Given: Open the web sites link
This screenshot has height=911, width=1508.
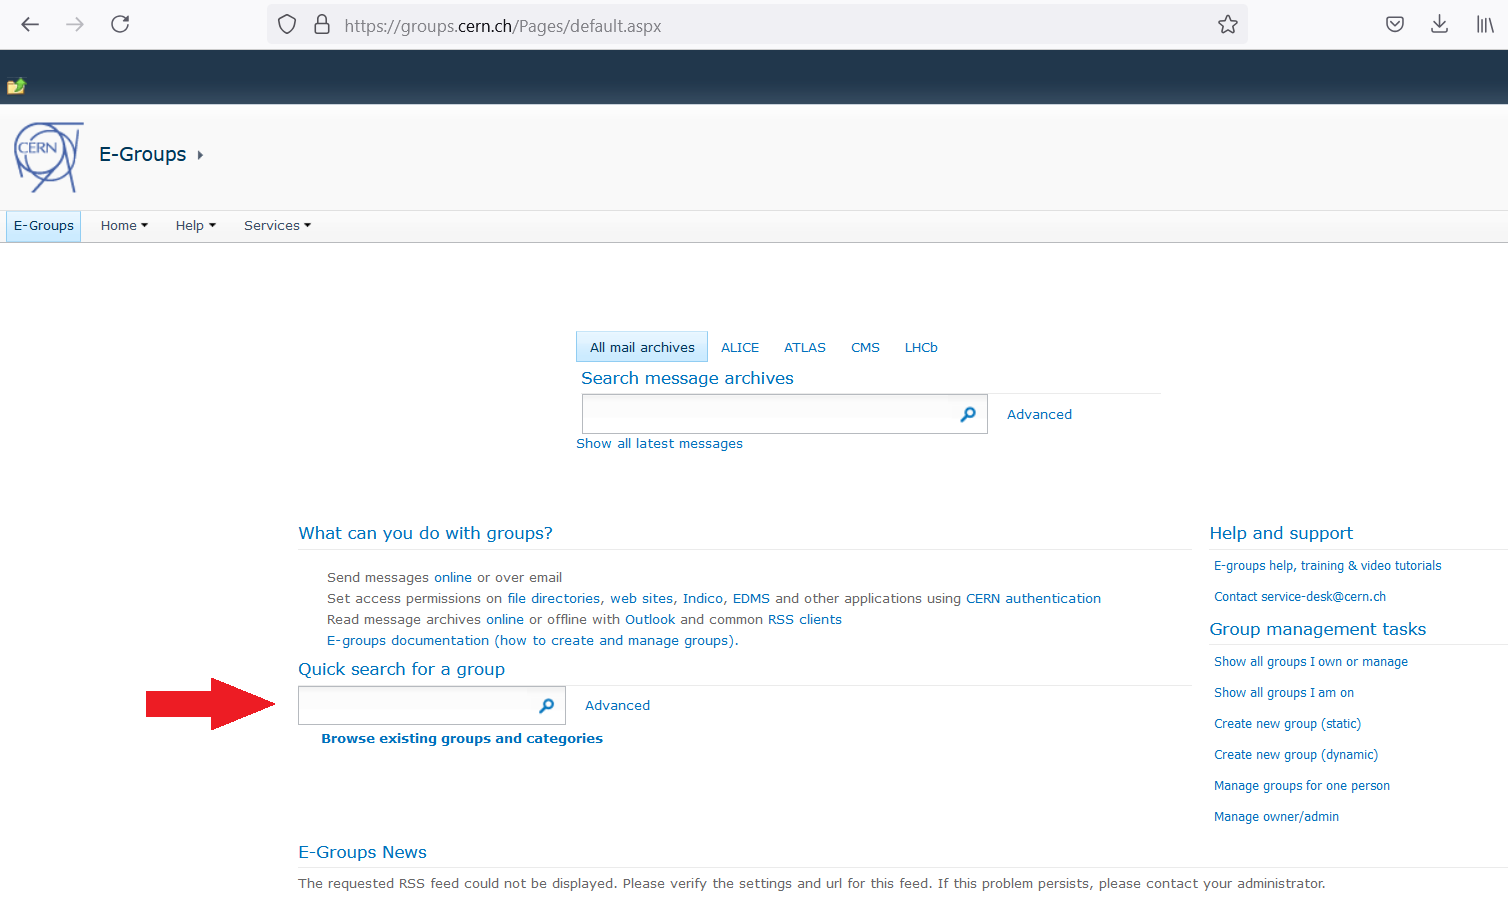Looking at the screenshot, I should click(x=642, y=599).
